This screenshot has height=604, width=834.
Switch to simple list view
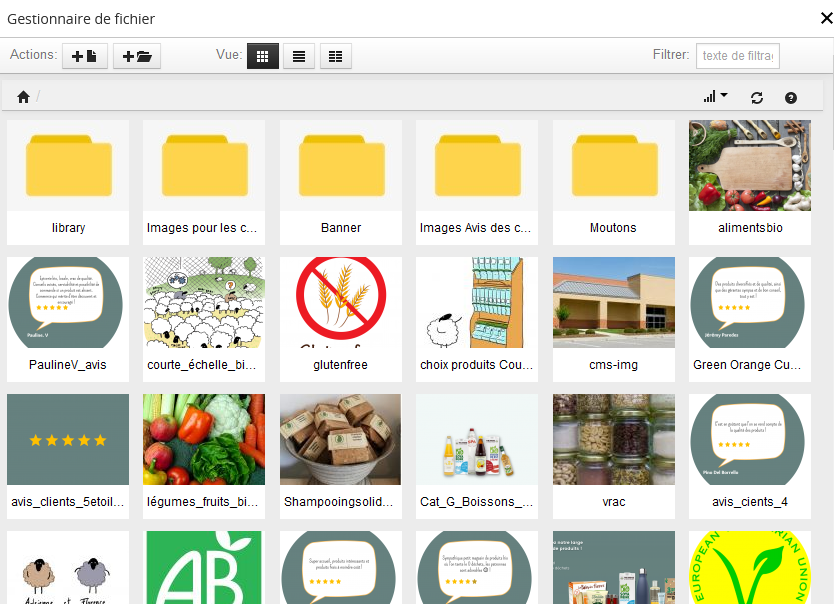coord(299,56)
